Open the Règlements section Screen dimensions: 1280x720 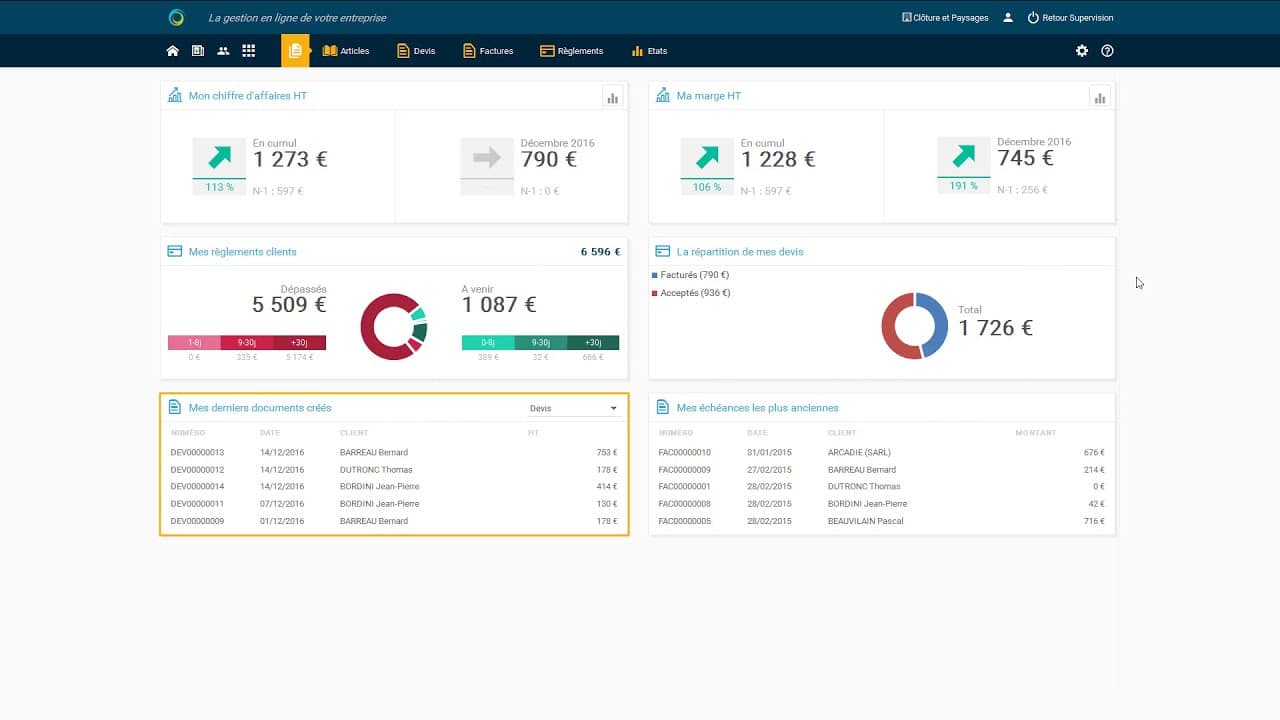pos(571,50)
